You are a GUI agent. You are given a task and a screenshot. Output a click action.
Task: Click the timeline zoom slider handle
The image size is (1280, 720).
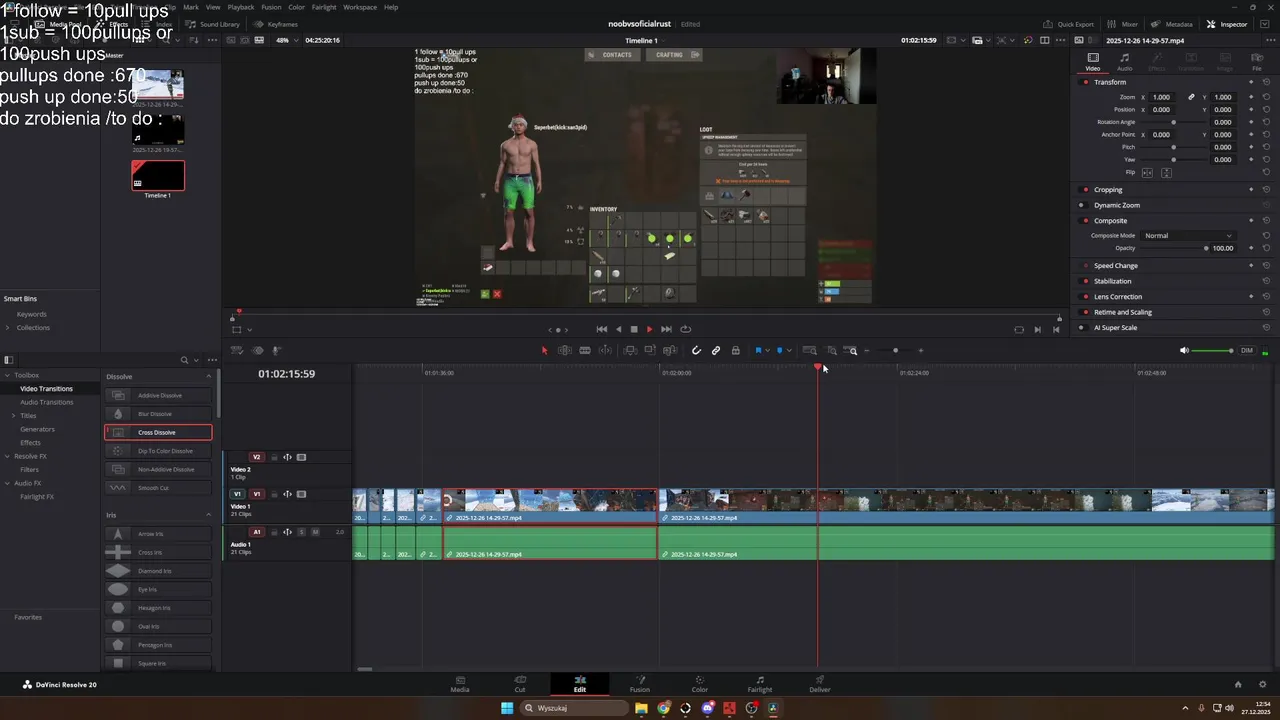coord(895,350)
